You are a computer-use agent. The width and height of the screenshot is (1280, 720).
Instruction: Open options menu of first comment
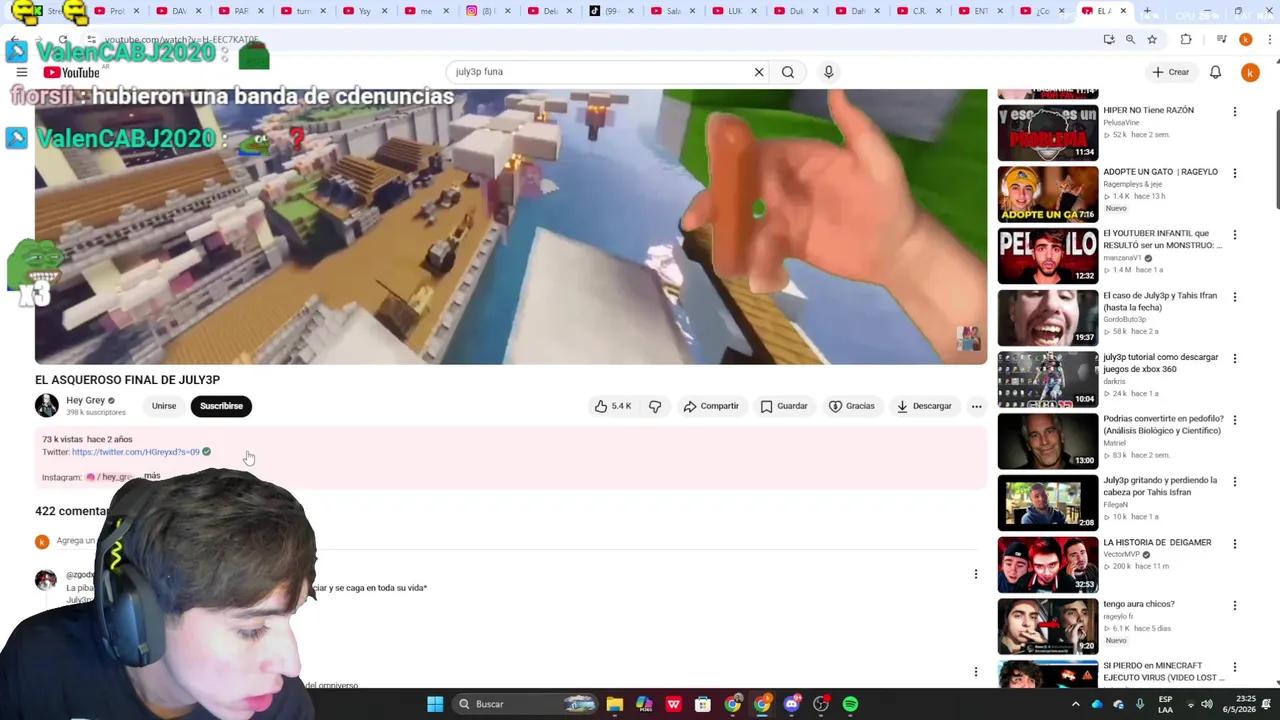[975, 574]
